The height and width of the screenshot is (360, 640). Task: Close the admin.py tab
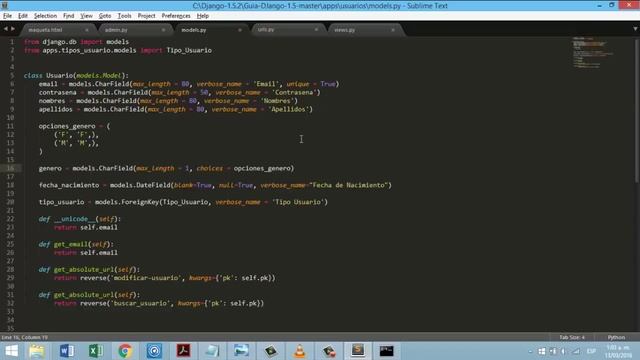click(x=163, y=30)
